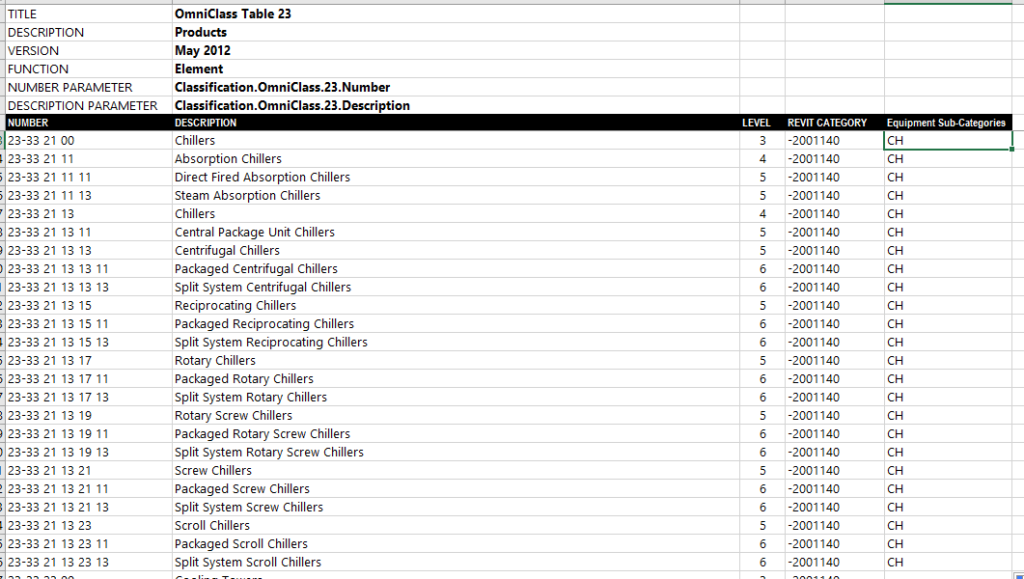Screen dimensions: 1024x579
Task: Select the 'REVIT CATEGORY' header cell
Action: (x=835, y=123)
